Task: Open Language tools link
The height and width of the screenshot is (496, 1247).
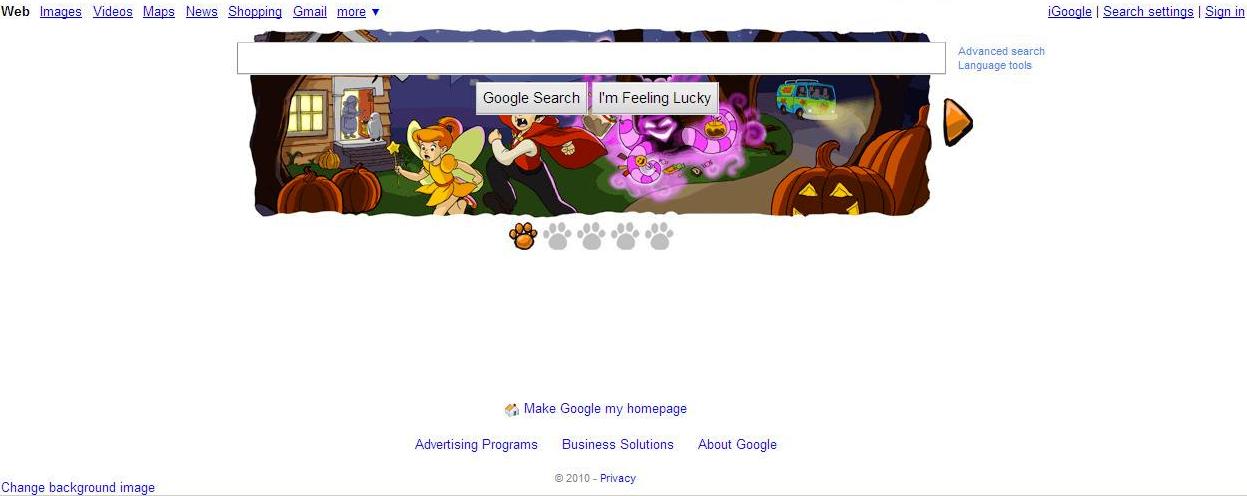Action: [995, 65]
